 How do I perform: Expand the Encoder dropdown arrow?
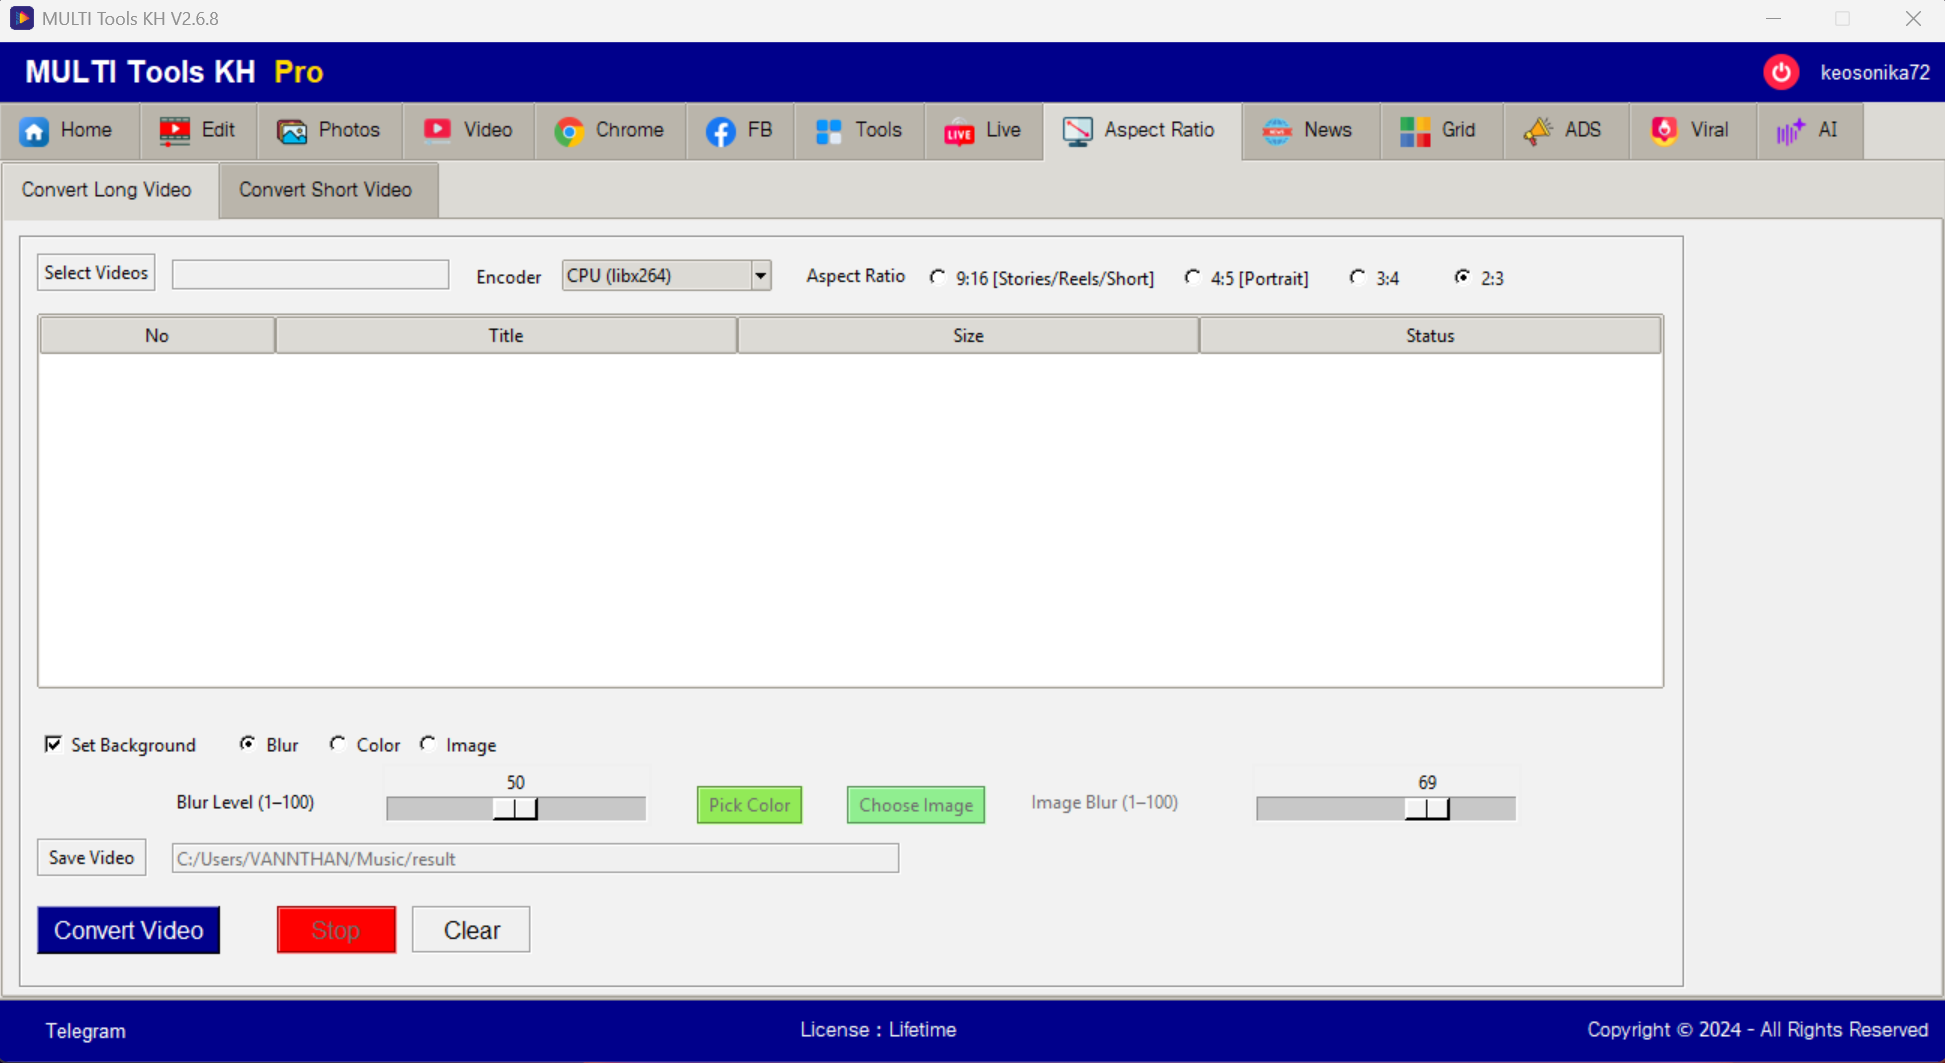[760, 276]
